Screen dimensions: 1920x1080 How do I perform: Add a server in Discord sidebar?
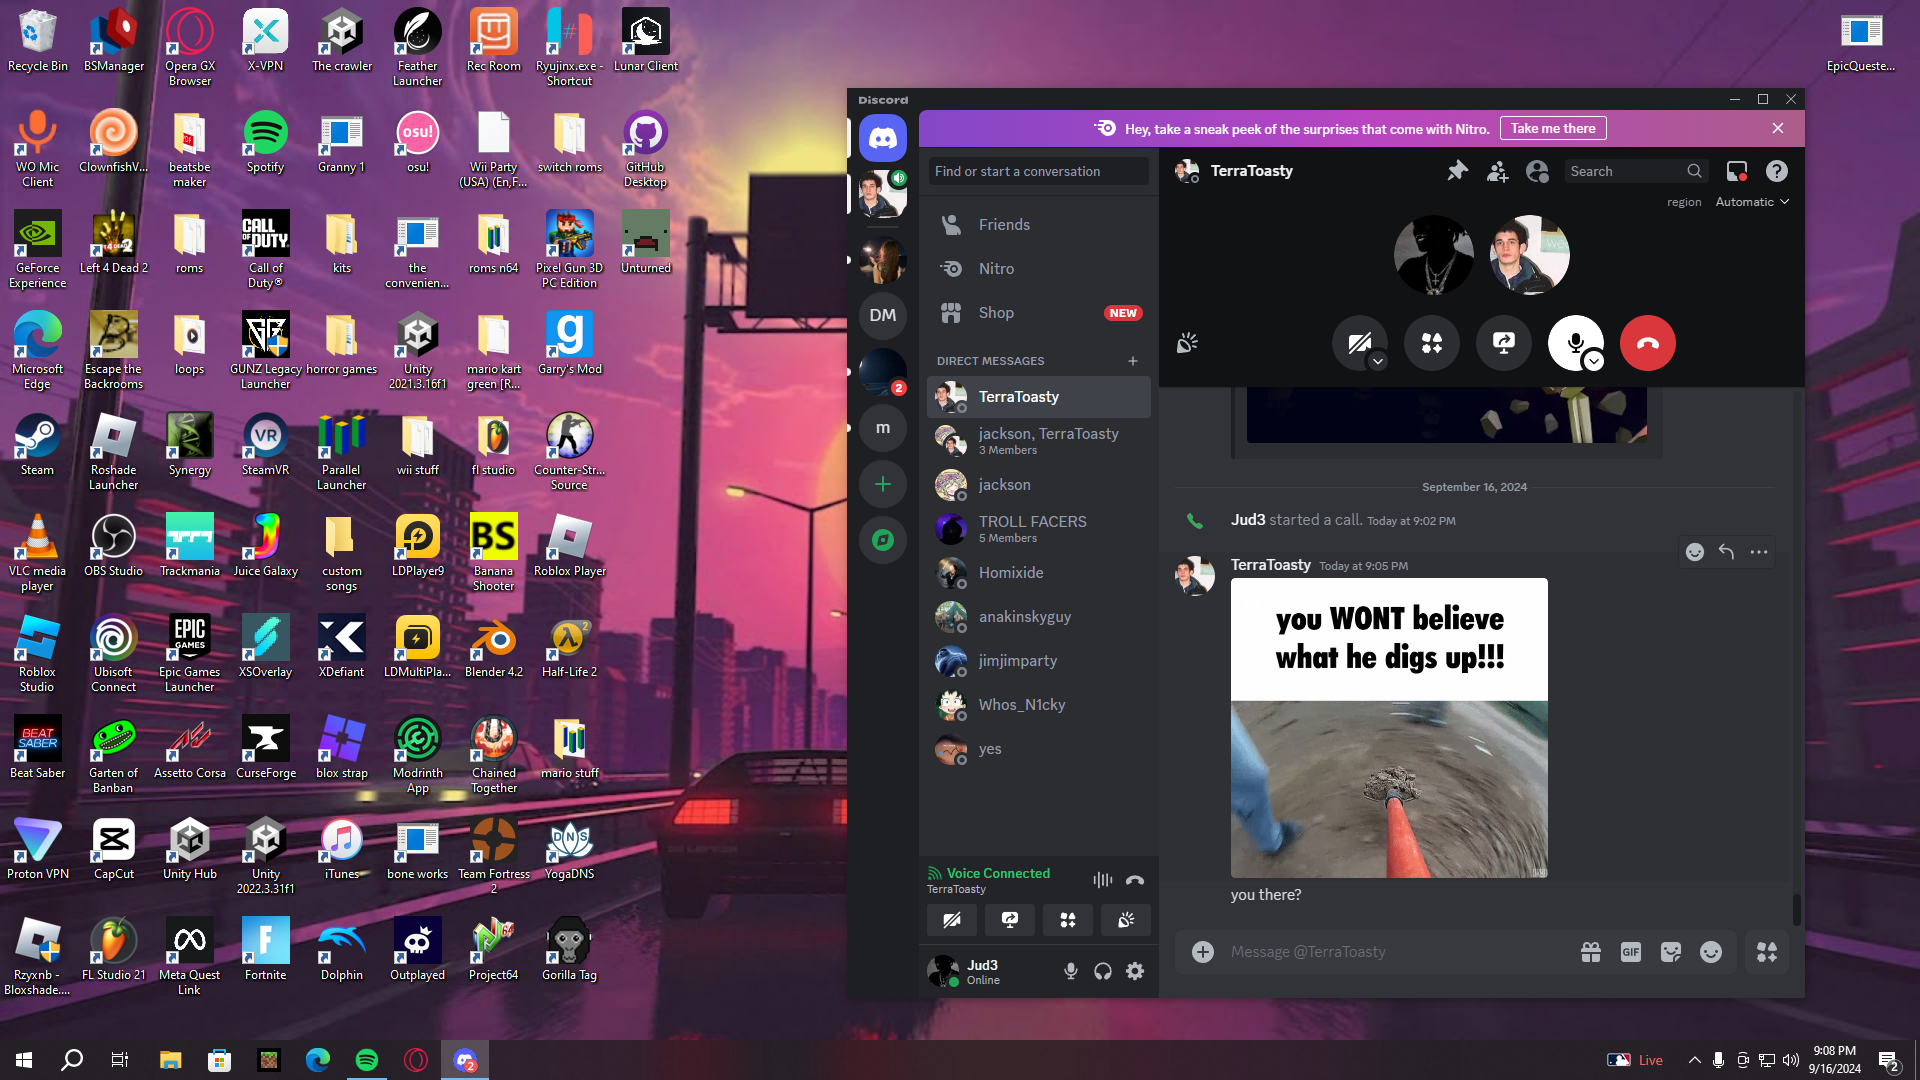tap(882, 484)
